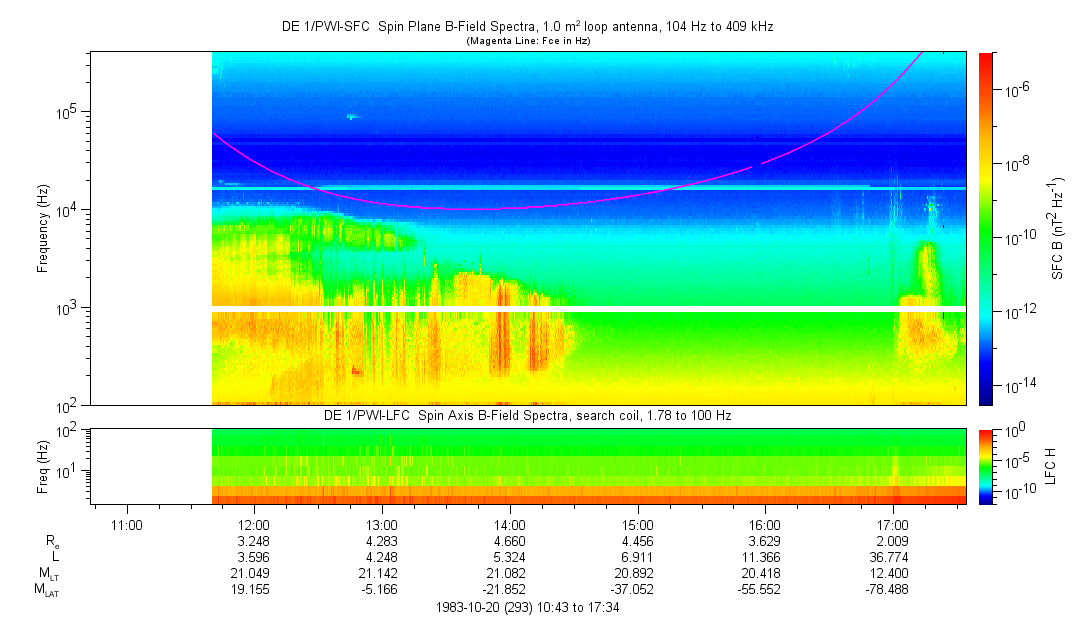The image size is (1083, 620).
Task: Click the 11:00 time tick label
Action: tap(126, 524)
